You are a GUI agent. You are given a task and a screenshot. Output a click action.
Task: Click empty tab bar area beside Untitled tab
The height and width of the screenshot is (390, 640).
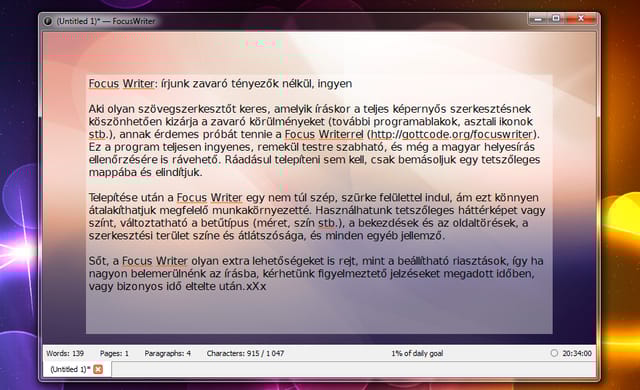coord(353,370)
